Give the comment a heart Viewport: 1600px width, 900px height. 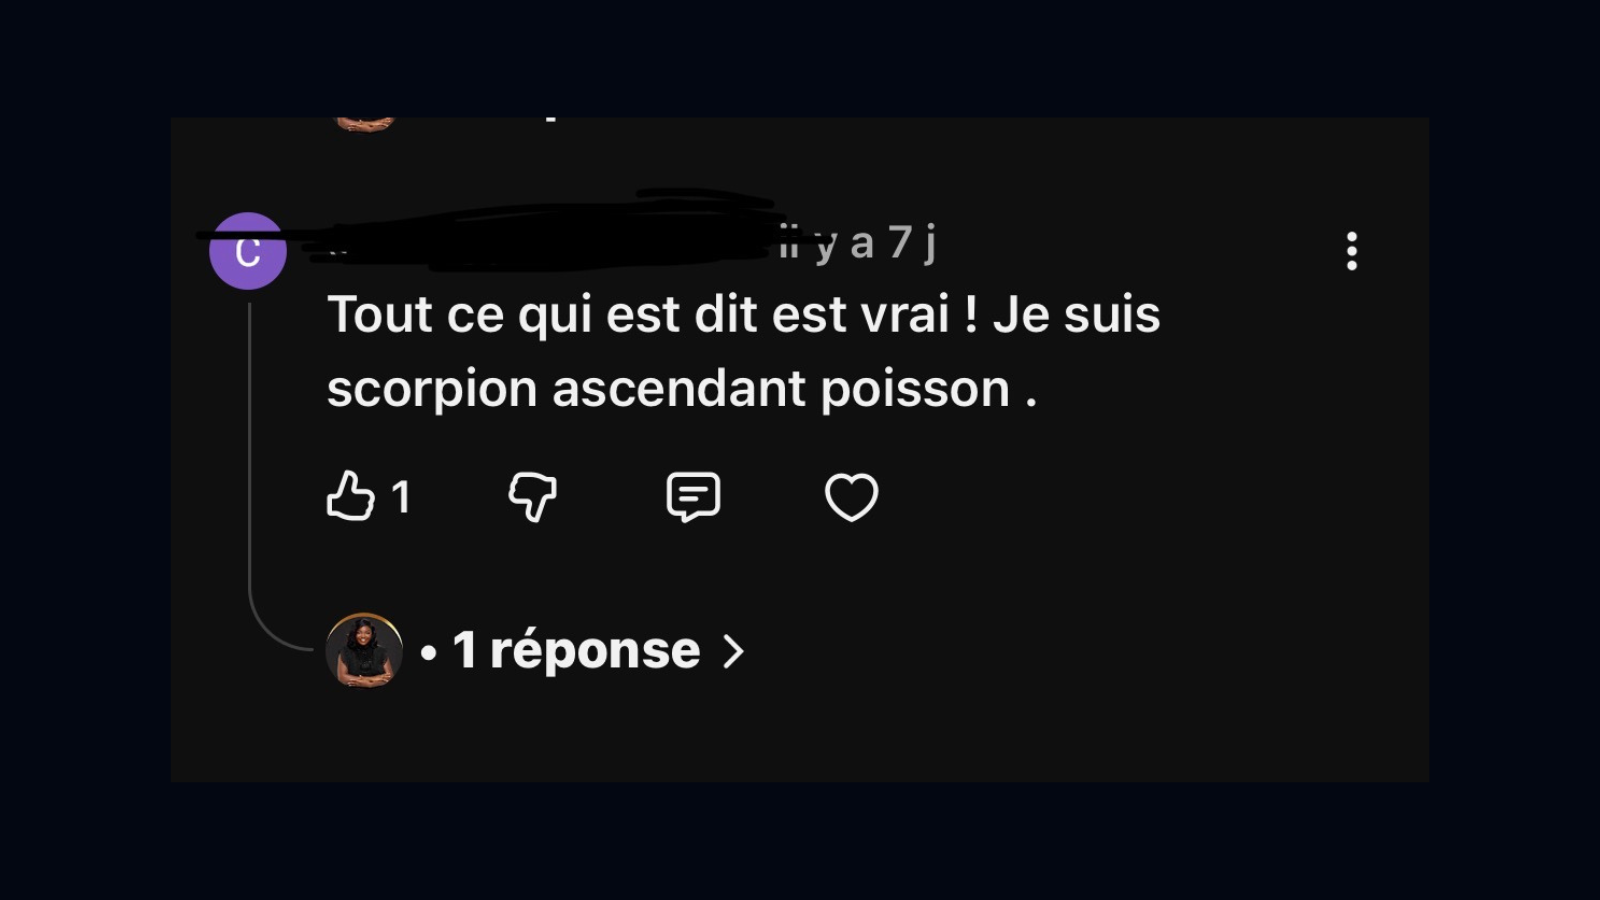[851, 497]
